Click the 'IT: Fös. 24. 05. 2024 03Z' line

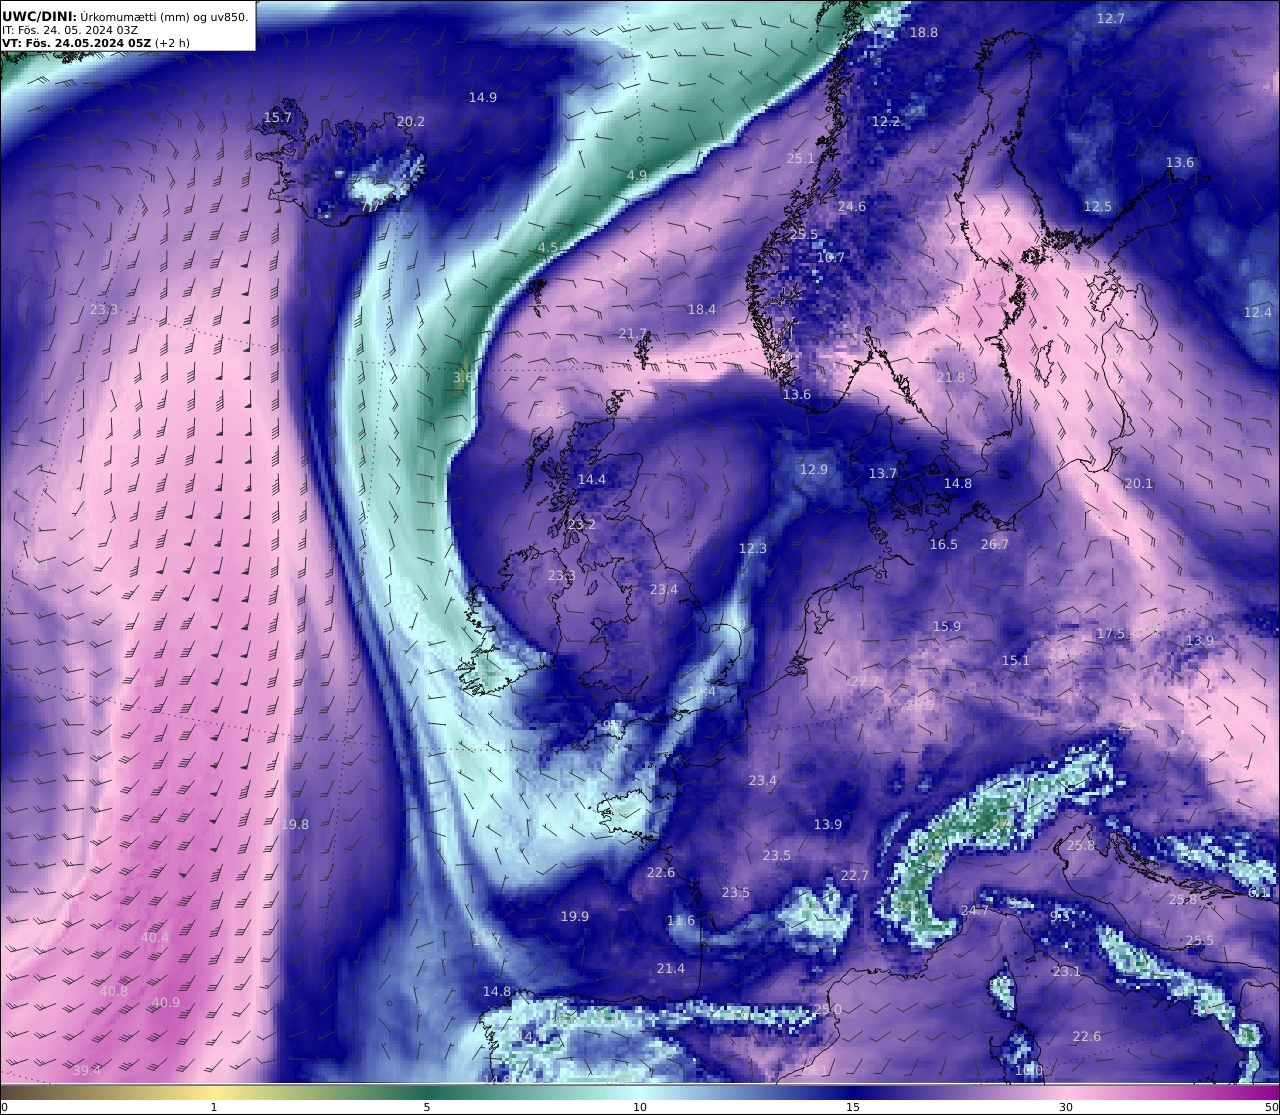pyautogui.click(x=70, y=30)
